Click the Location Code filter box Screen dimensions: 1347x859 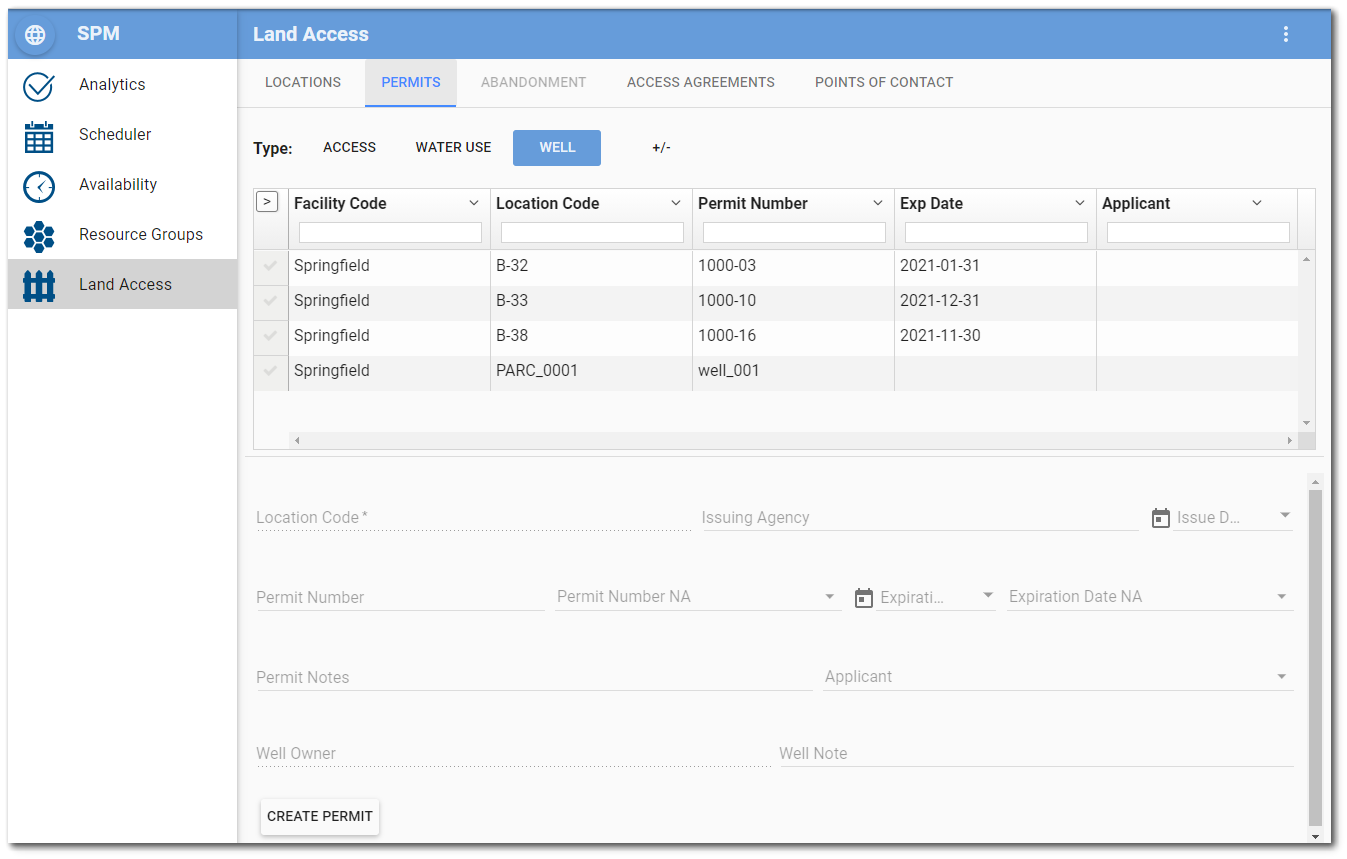592,233
